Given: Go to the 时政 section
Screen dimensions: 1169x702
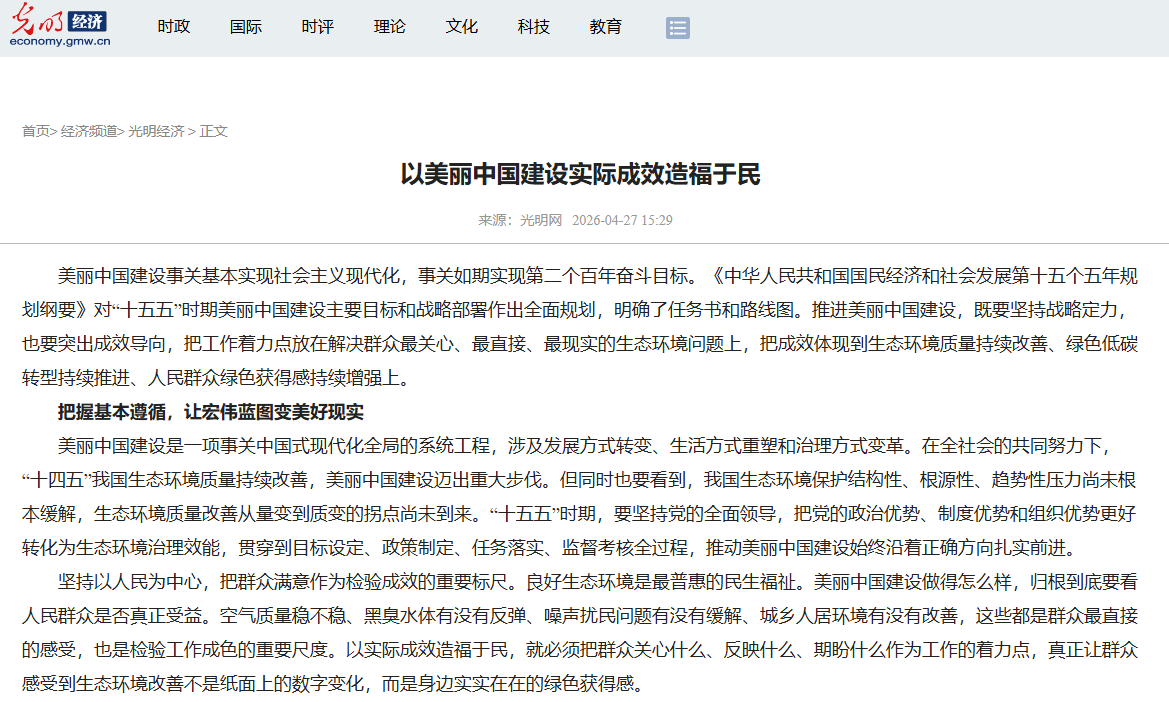Looking at the screenshot, I should [x=174, y=27].
